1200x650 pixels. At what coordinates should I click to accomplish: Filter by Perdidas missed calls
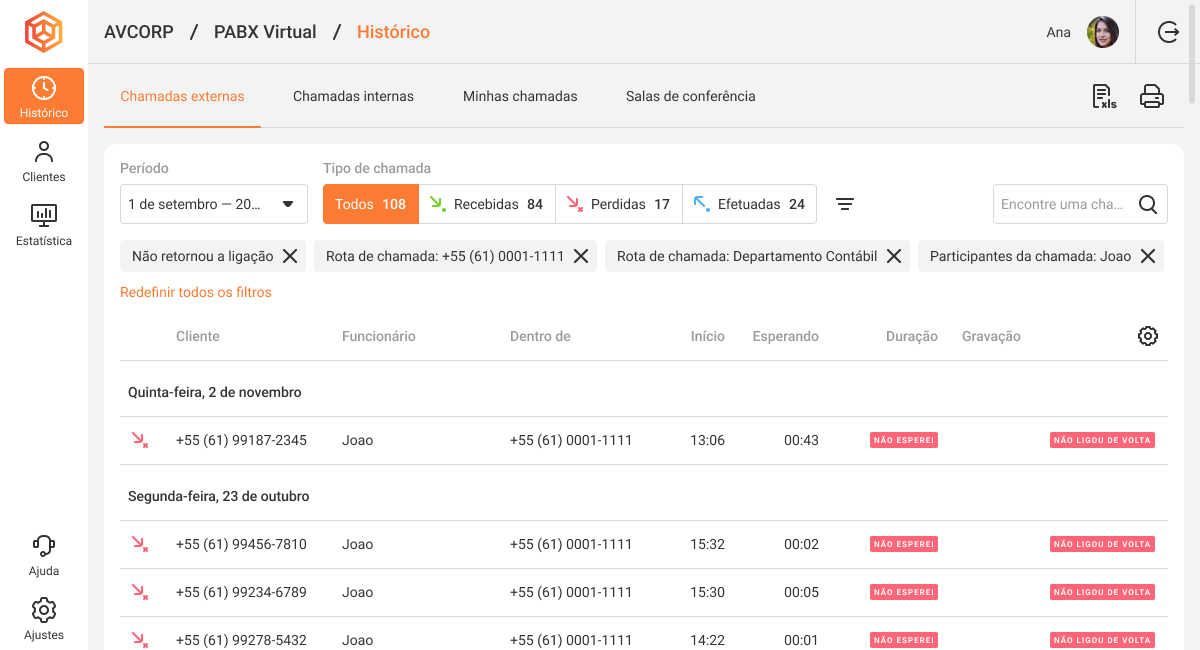[618, 204]
